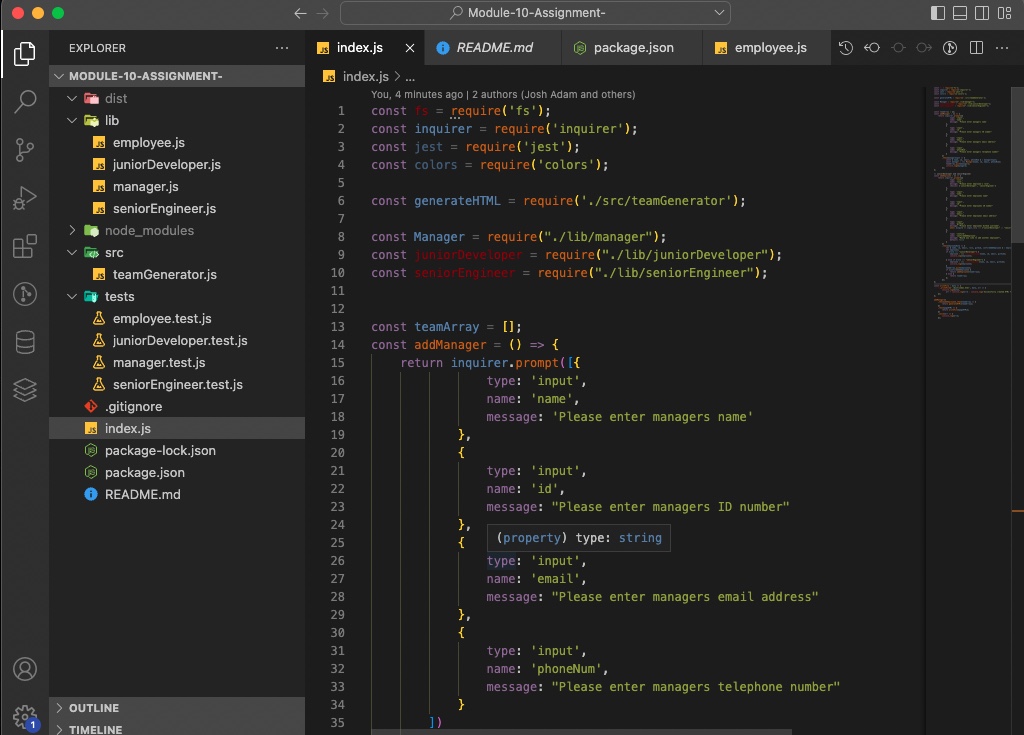Open seniorEngineer.js in the explorer
Image resolution: width=1024 pixels, height=735 pixels.
pyautogui.click(x=177, y=208)
